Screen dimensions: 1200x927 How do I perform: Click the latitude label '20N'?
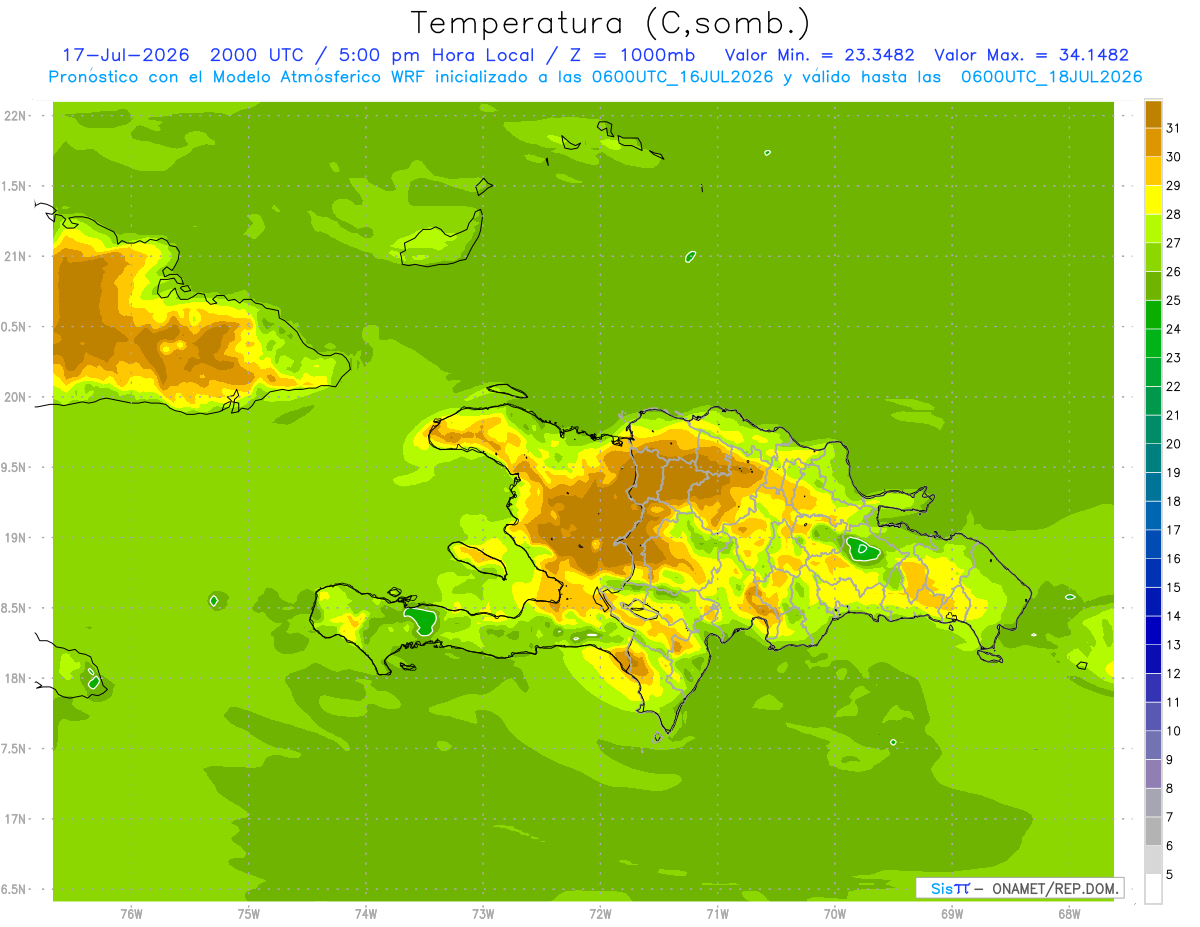(x=14, y=397)
